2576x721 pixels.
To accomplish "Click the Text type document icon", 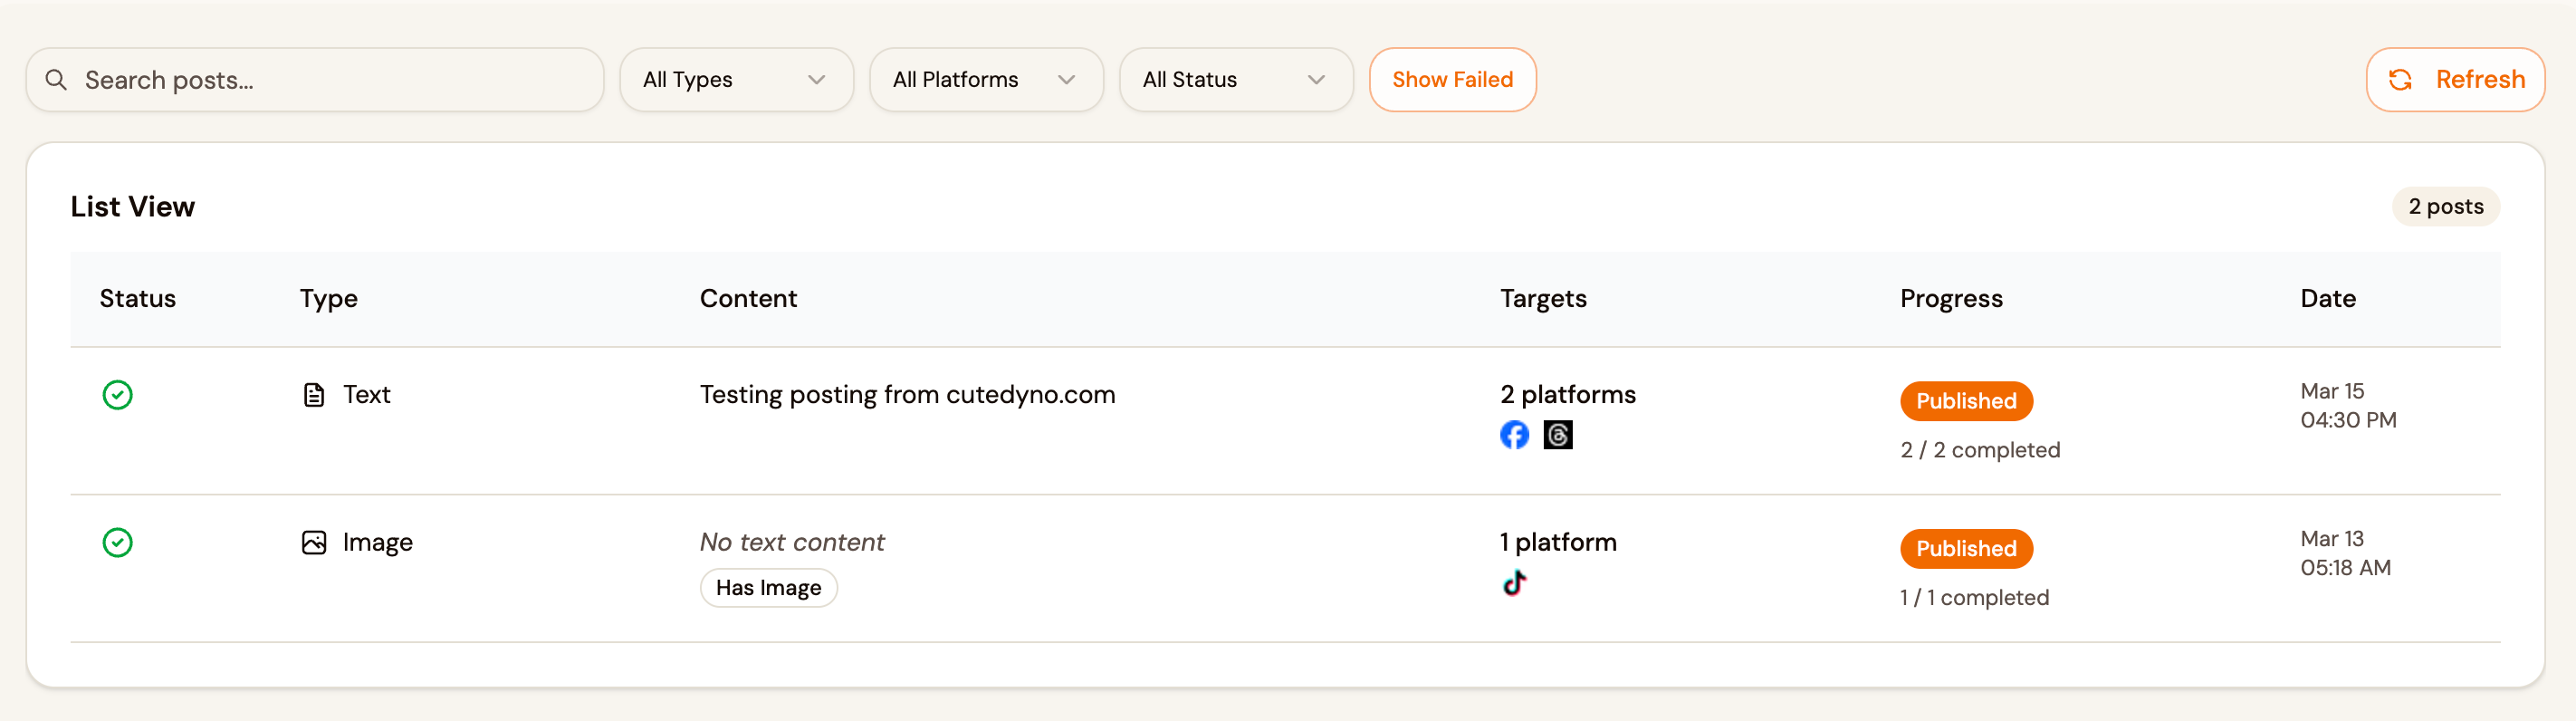I will pyautogui.click(x=313, y=394).
